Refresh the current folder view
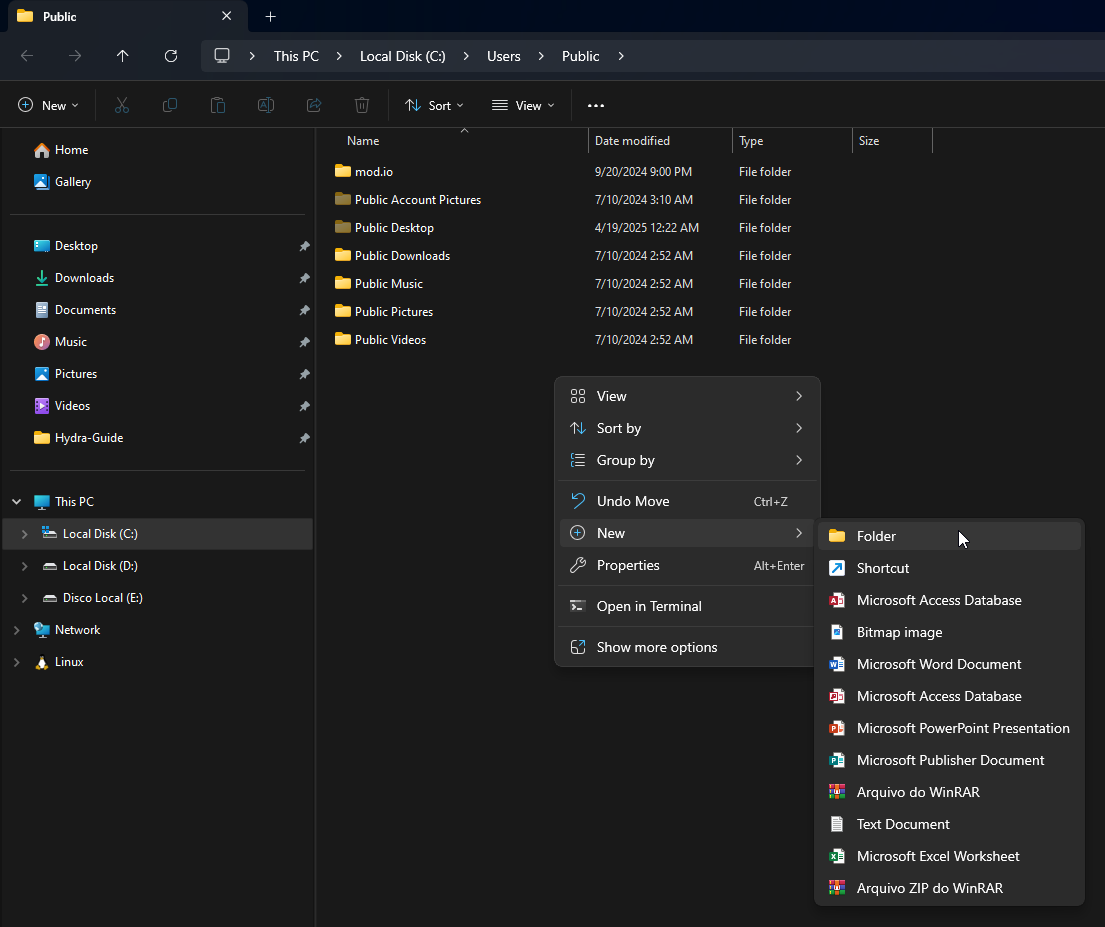The image size is (1105, 927). pos(171,56)
